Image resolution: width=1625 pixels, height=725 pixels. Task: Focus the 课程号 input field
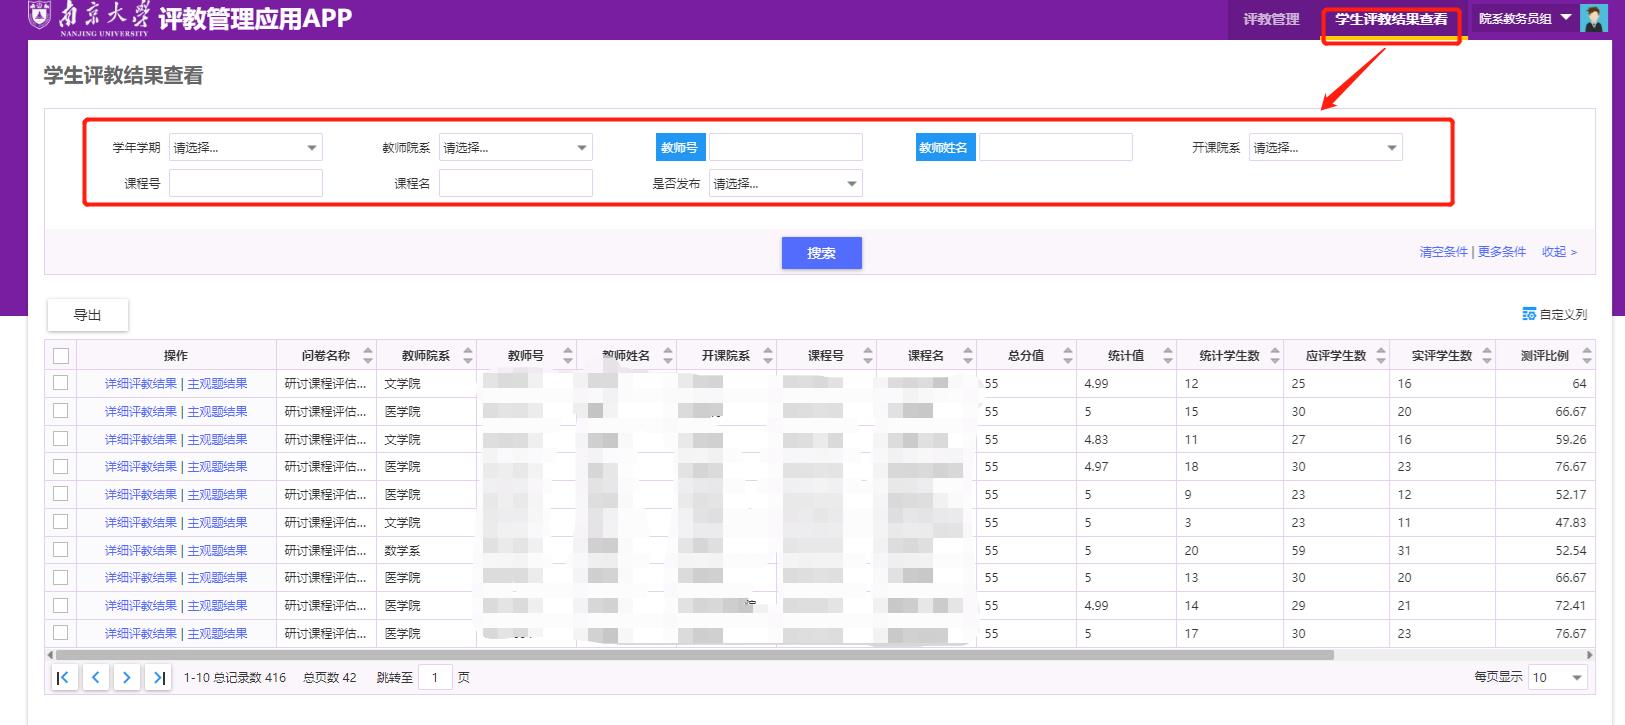click(x=246, y=184)
